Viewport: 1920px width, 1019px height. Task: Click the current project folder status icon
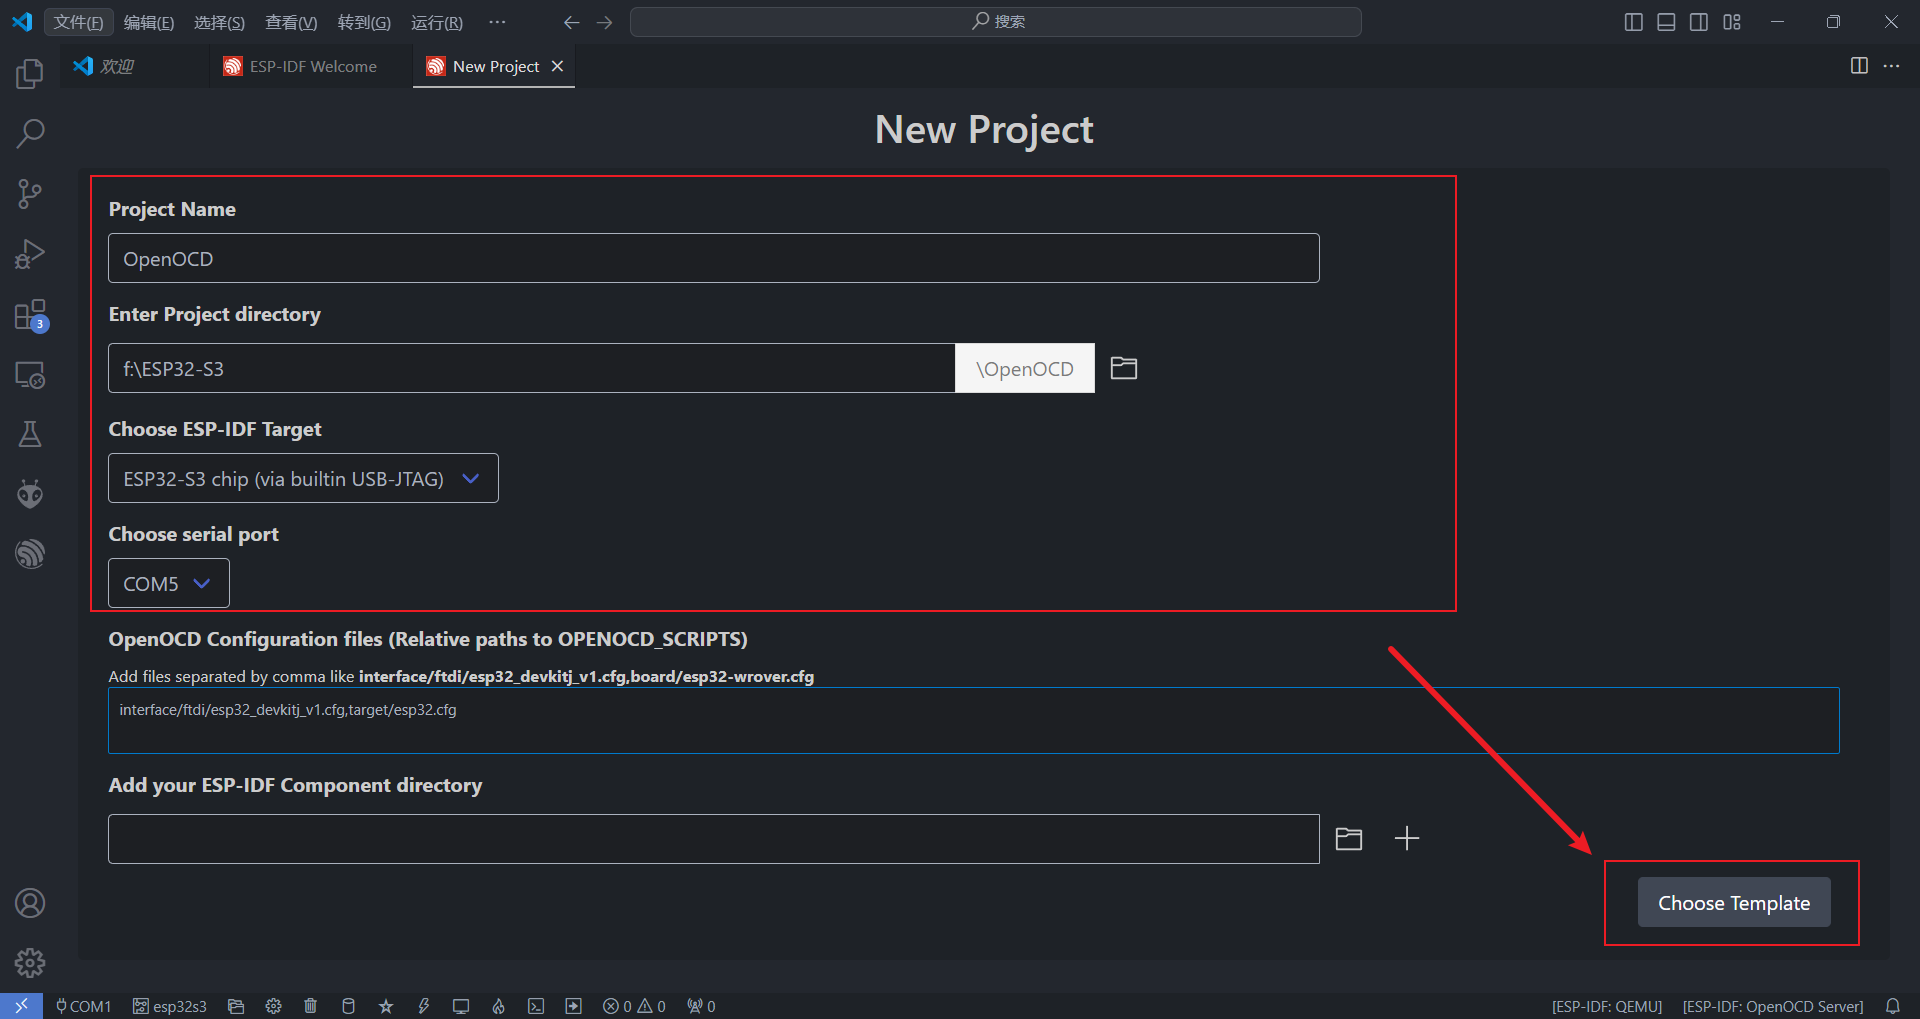tap(236, 1006)
